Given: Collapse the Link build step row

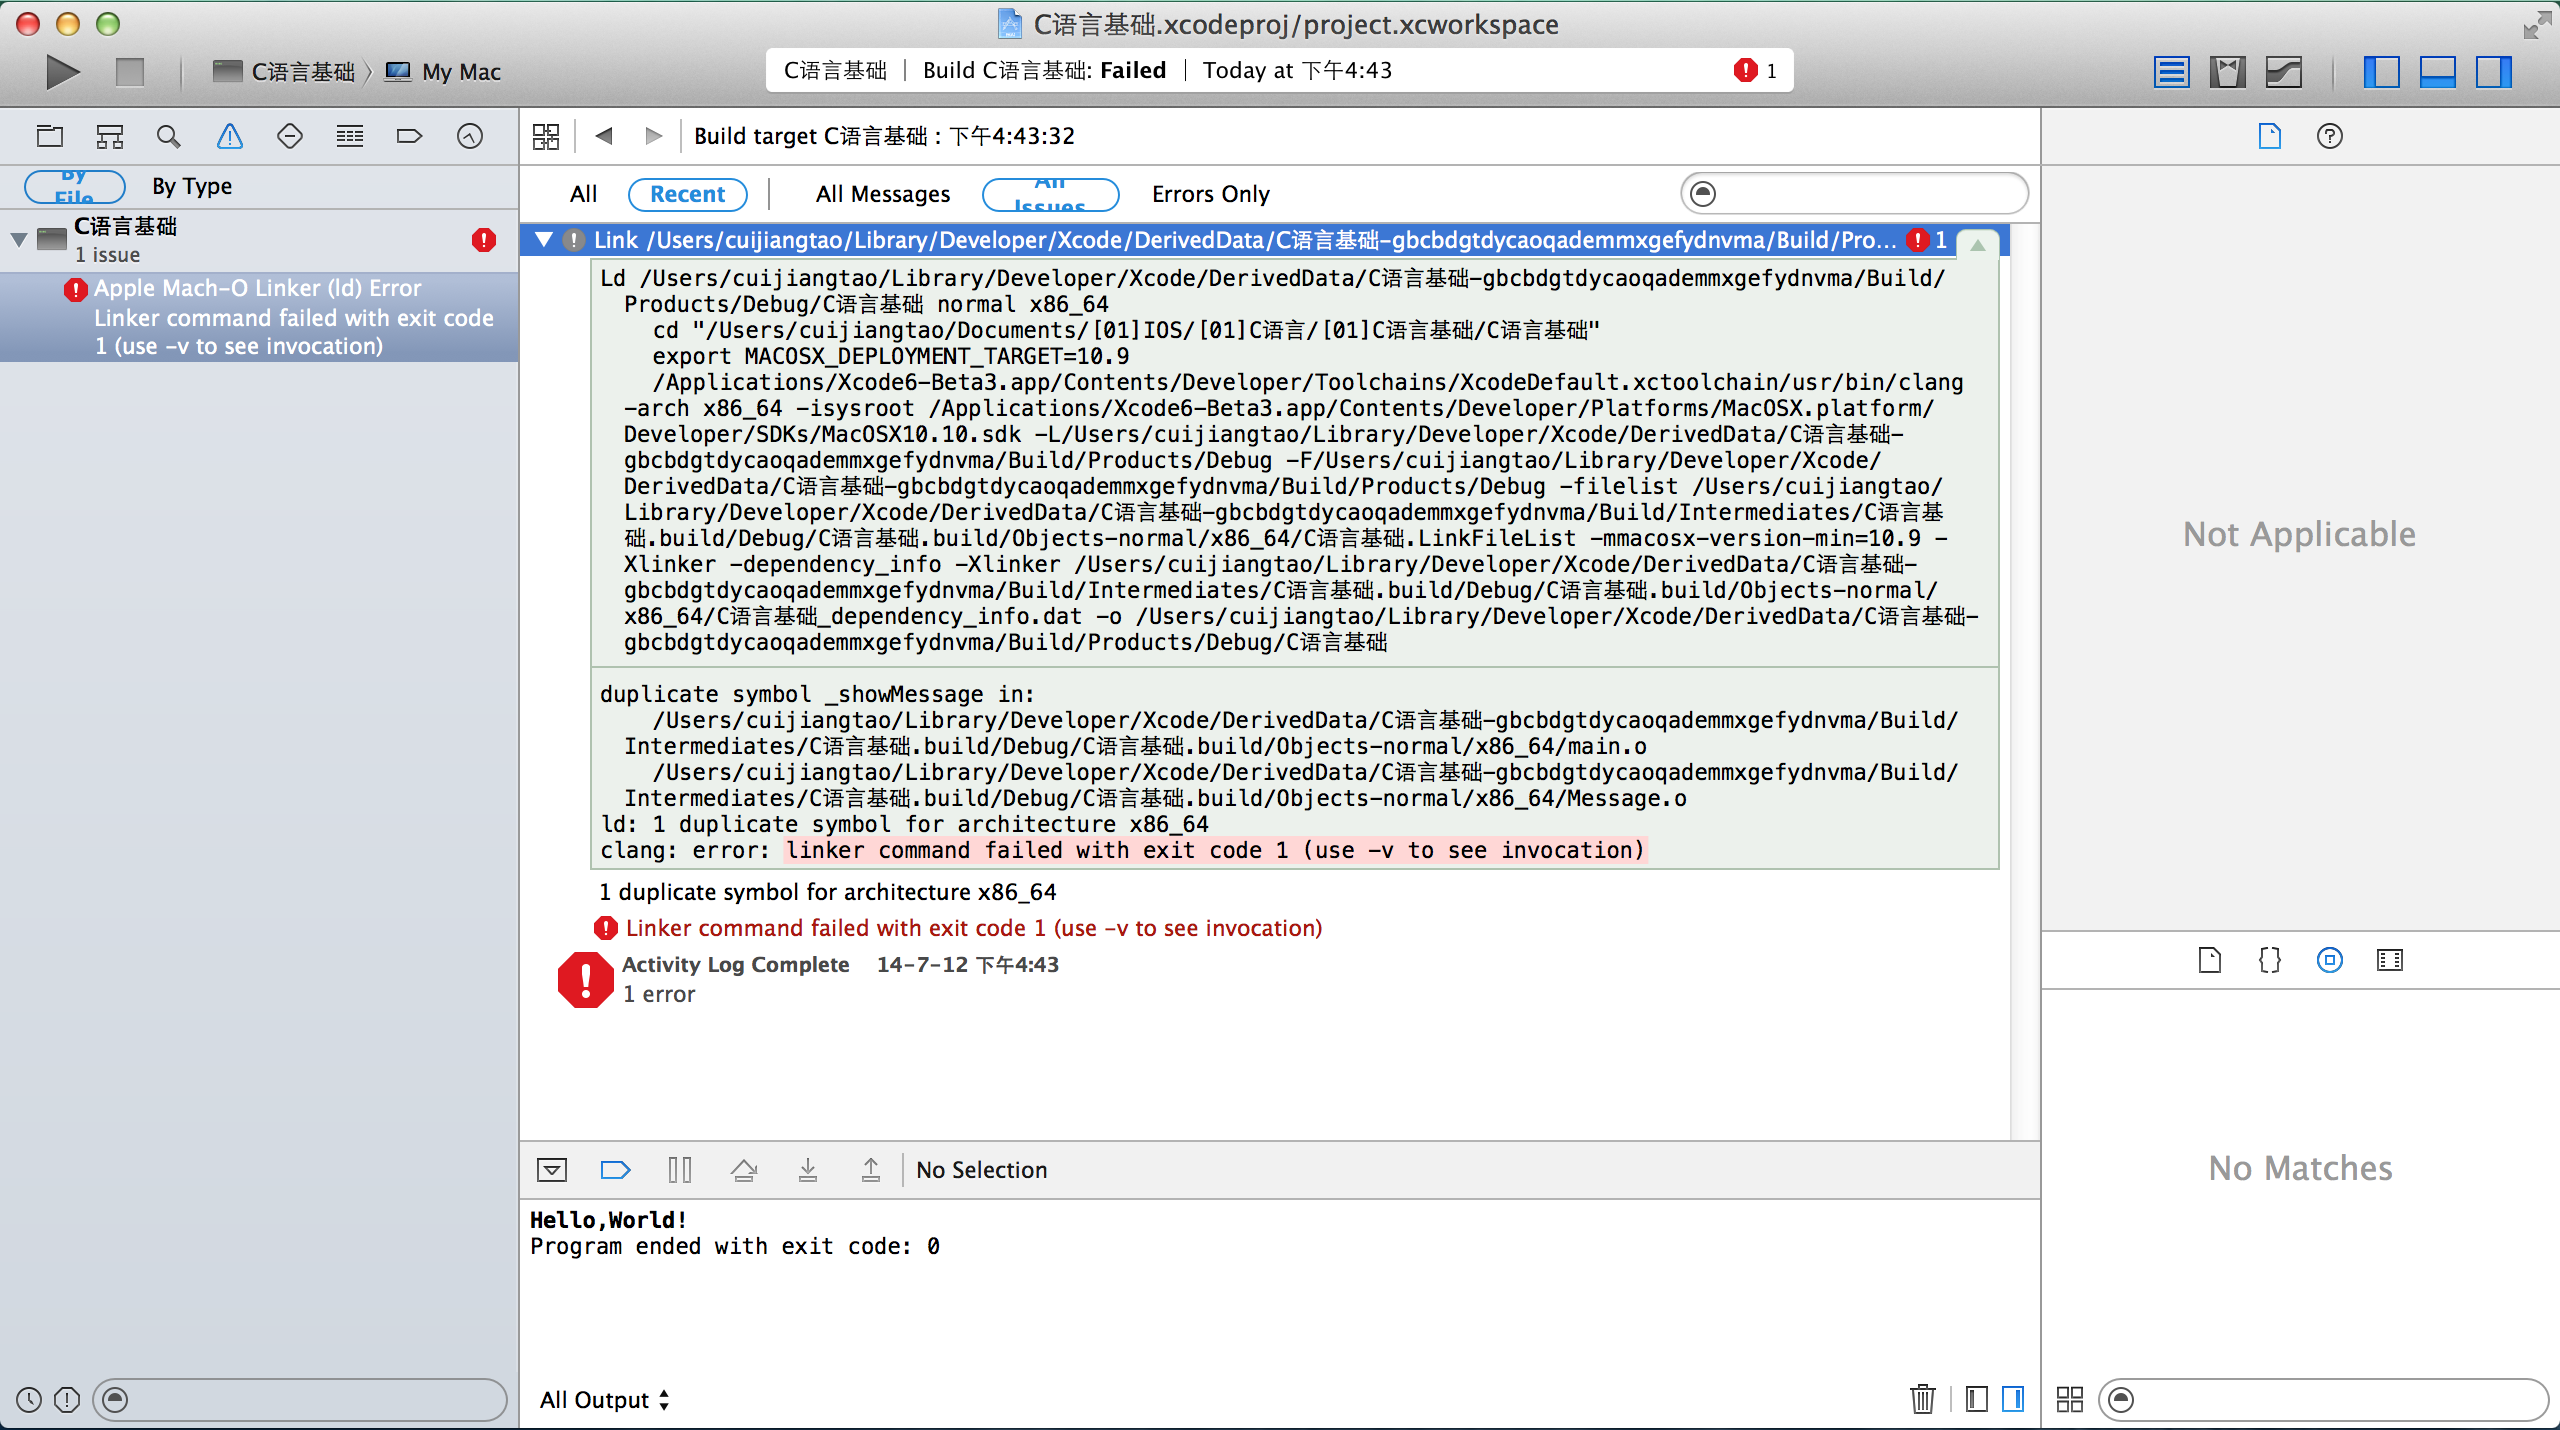Looking at the screenshot, I should pos(544,240).
